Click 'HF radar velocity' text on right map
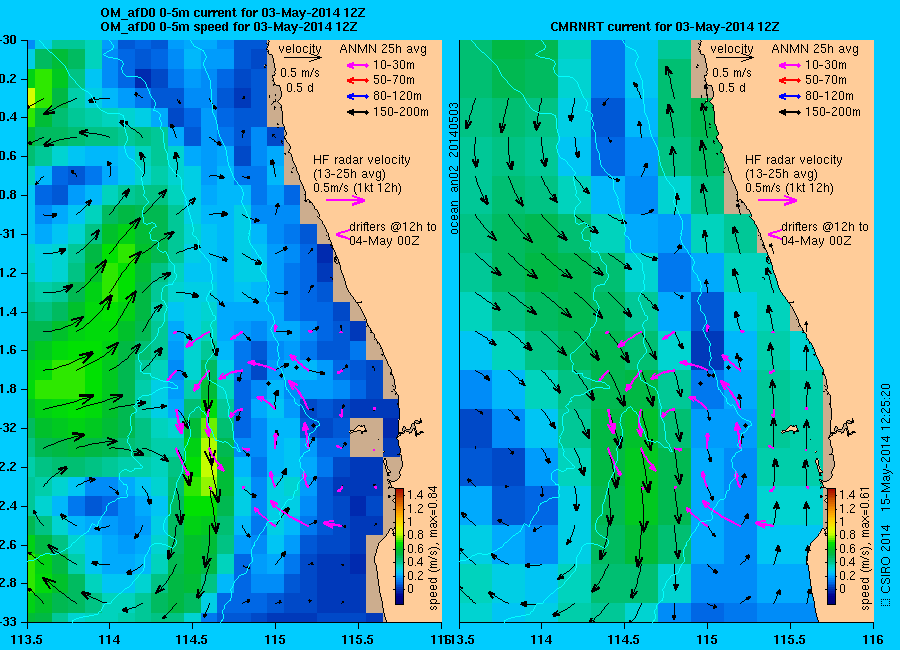900x650 pixels. pos(794,160)
